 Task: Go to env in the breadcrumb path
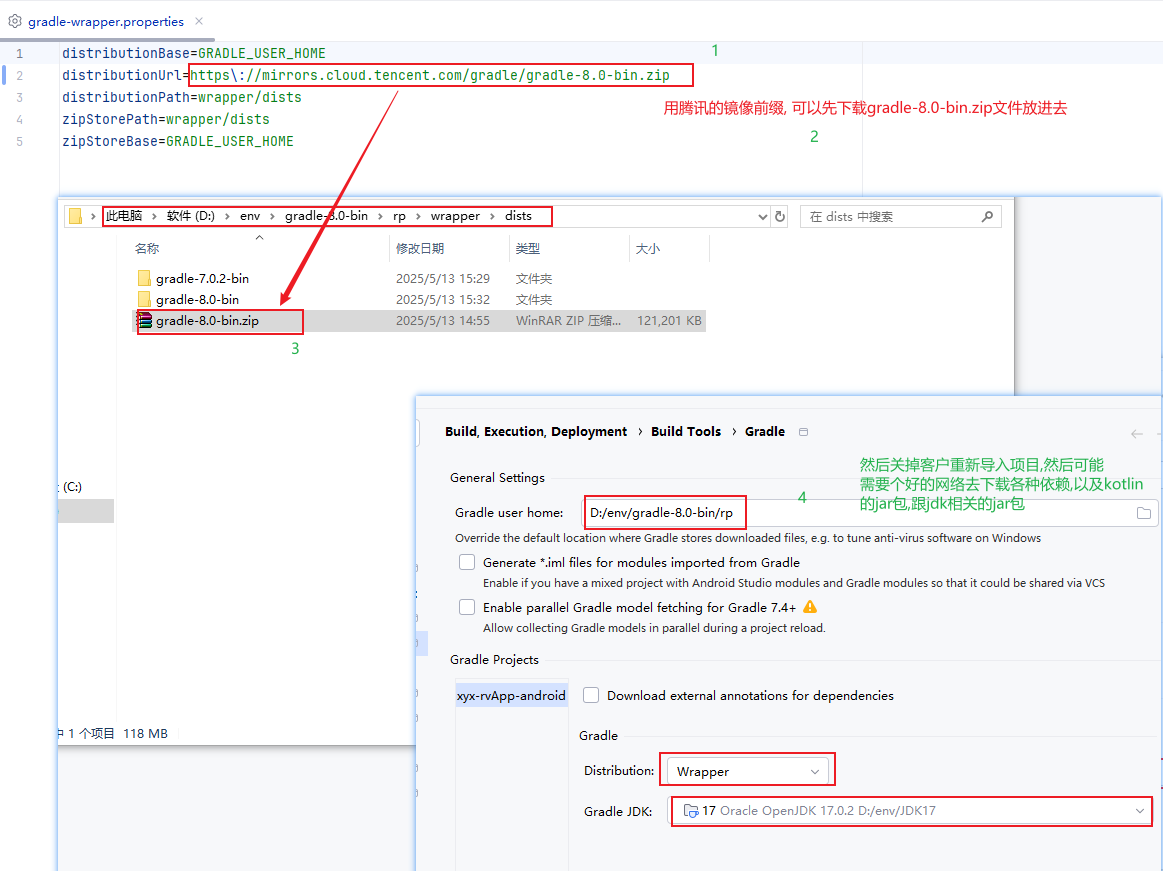(x=250, y=216)
